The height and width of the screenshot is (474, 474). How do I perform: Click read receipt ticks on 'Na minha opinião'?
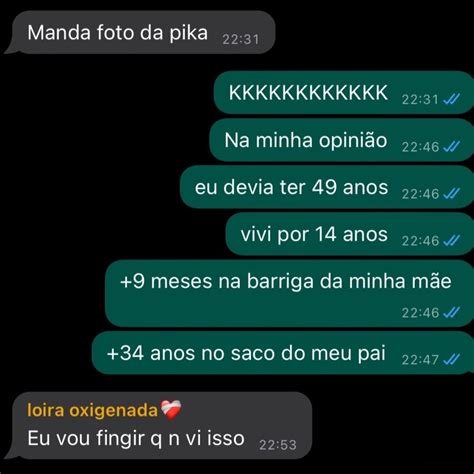451,147
